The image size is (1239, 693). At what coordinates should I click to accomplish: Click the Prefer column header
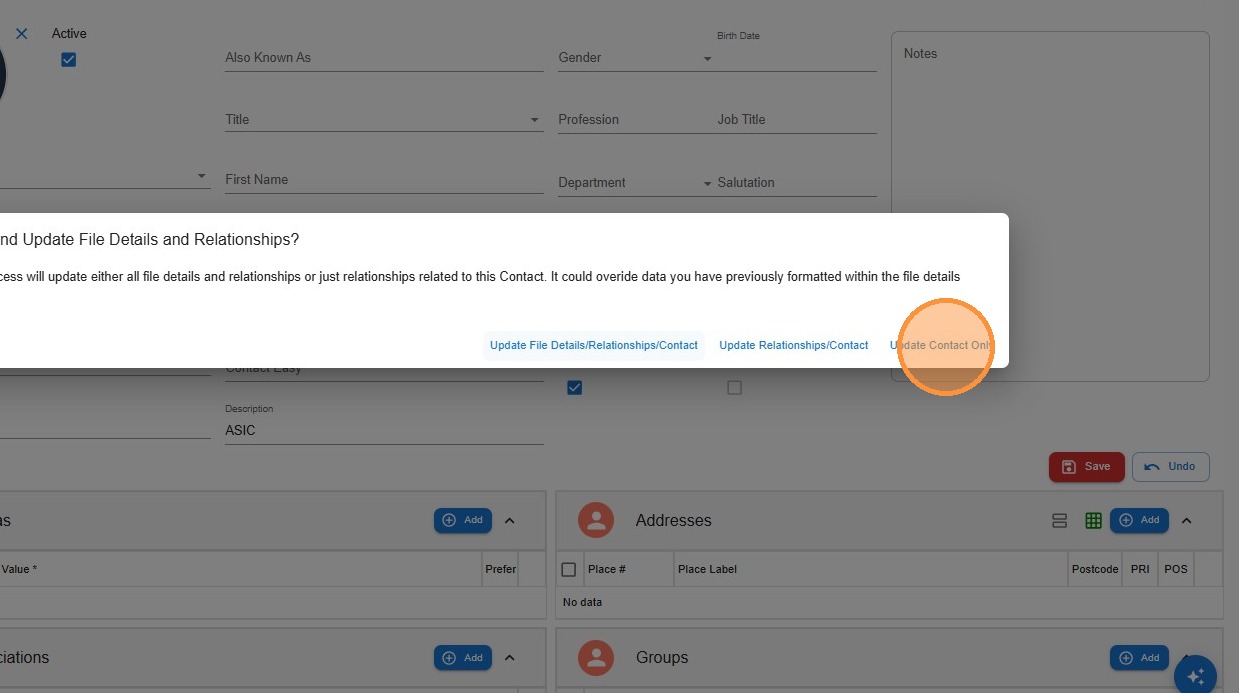(x=501, y=570)
